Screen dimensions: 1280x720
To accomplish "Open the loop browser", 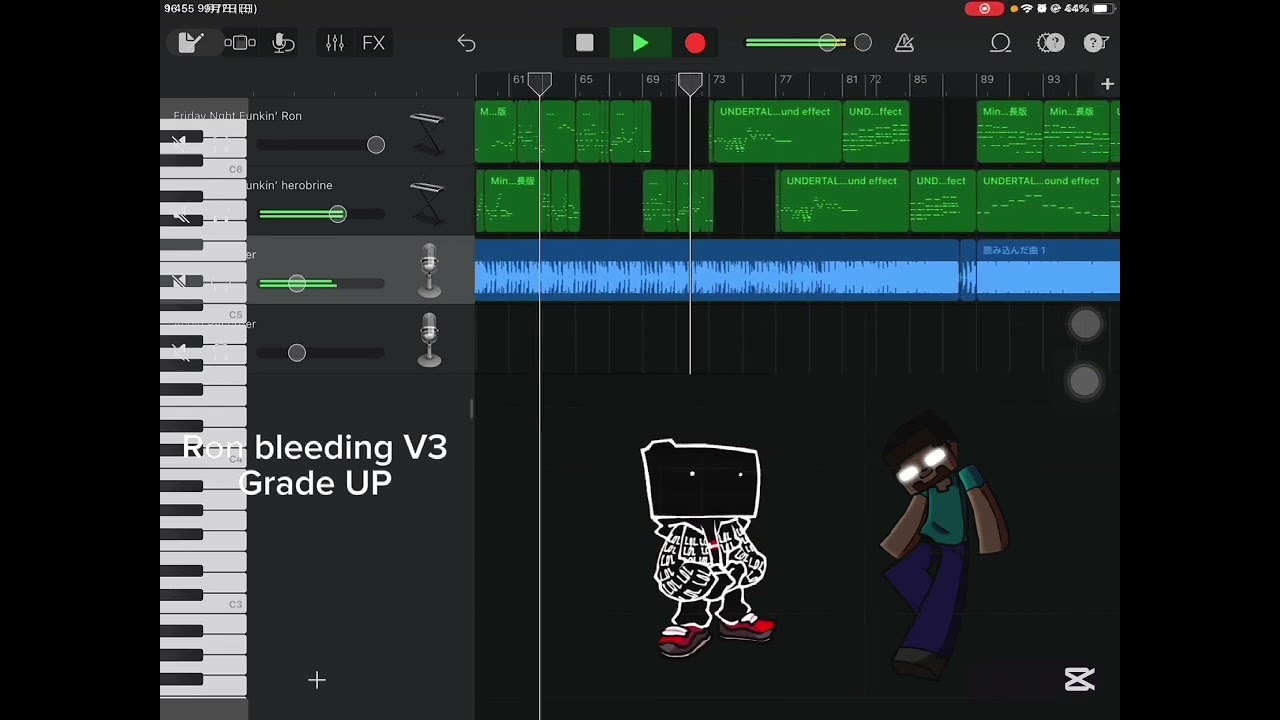I will pos(1000,43).
